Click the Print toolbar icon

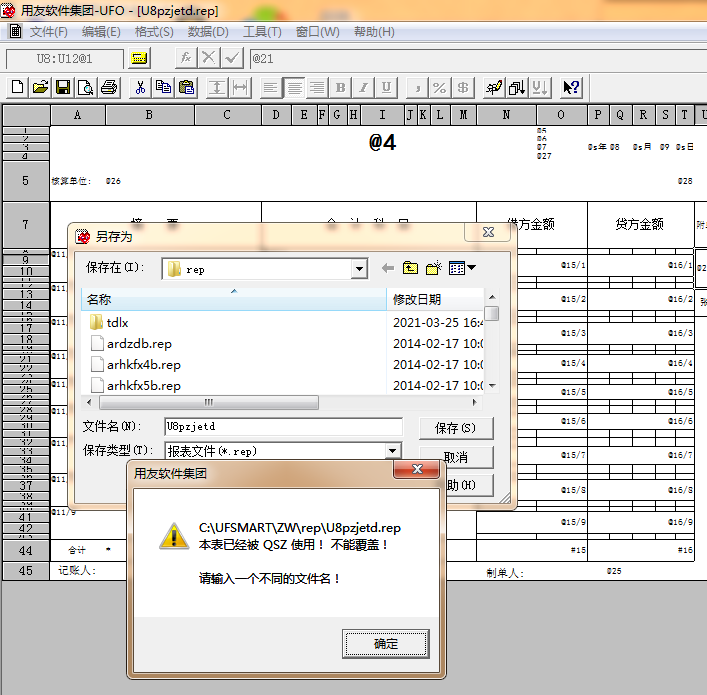pos(109,87)
